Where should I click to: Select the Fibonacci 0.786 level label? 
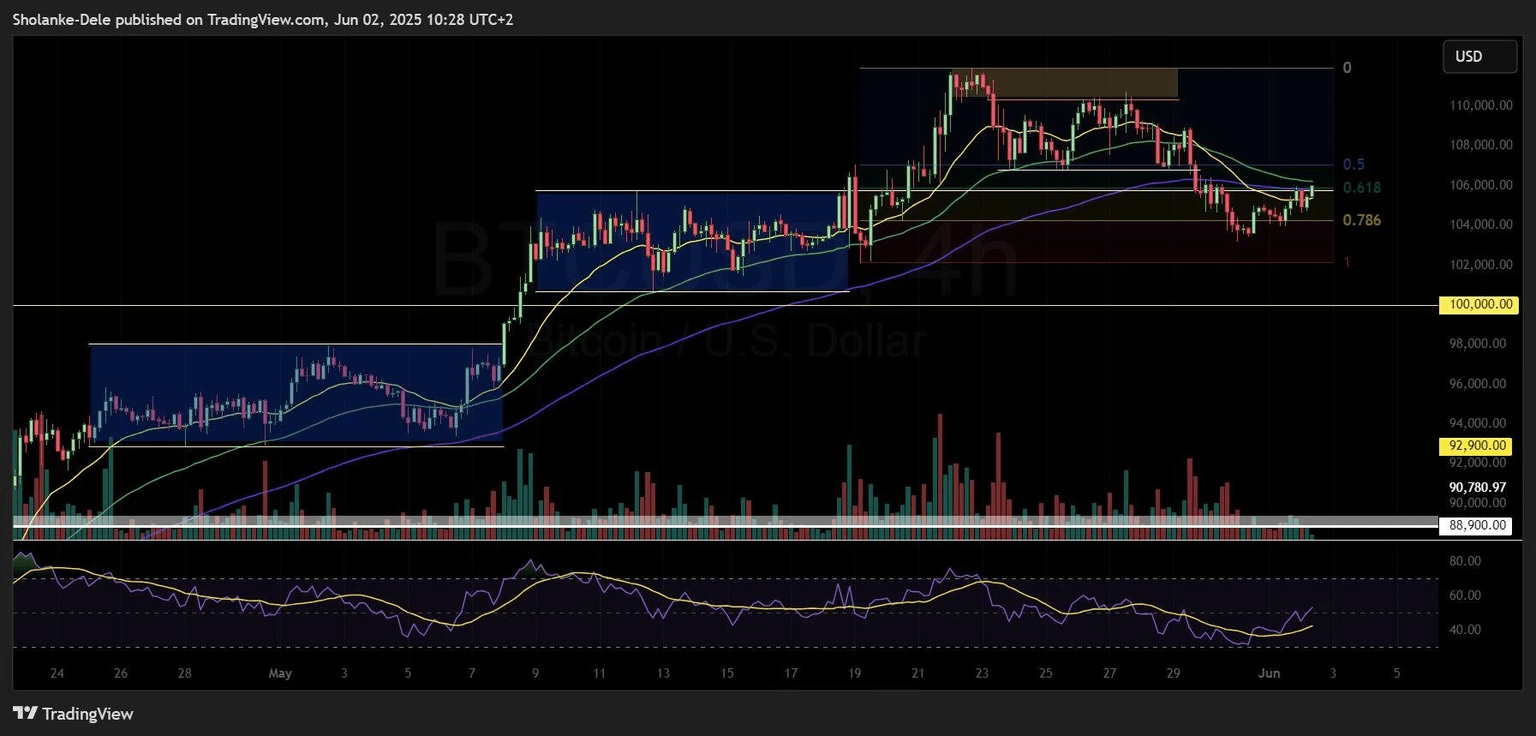pos(1361,220)
